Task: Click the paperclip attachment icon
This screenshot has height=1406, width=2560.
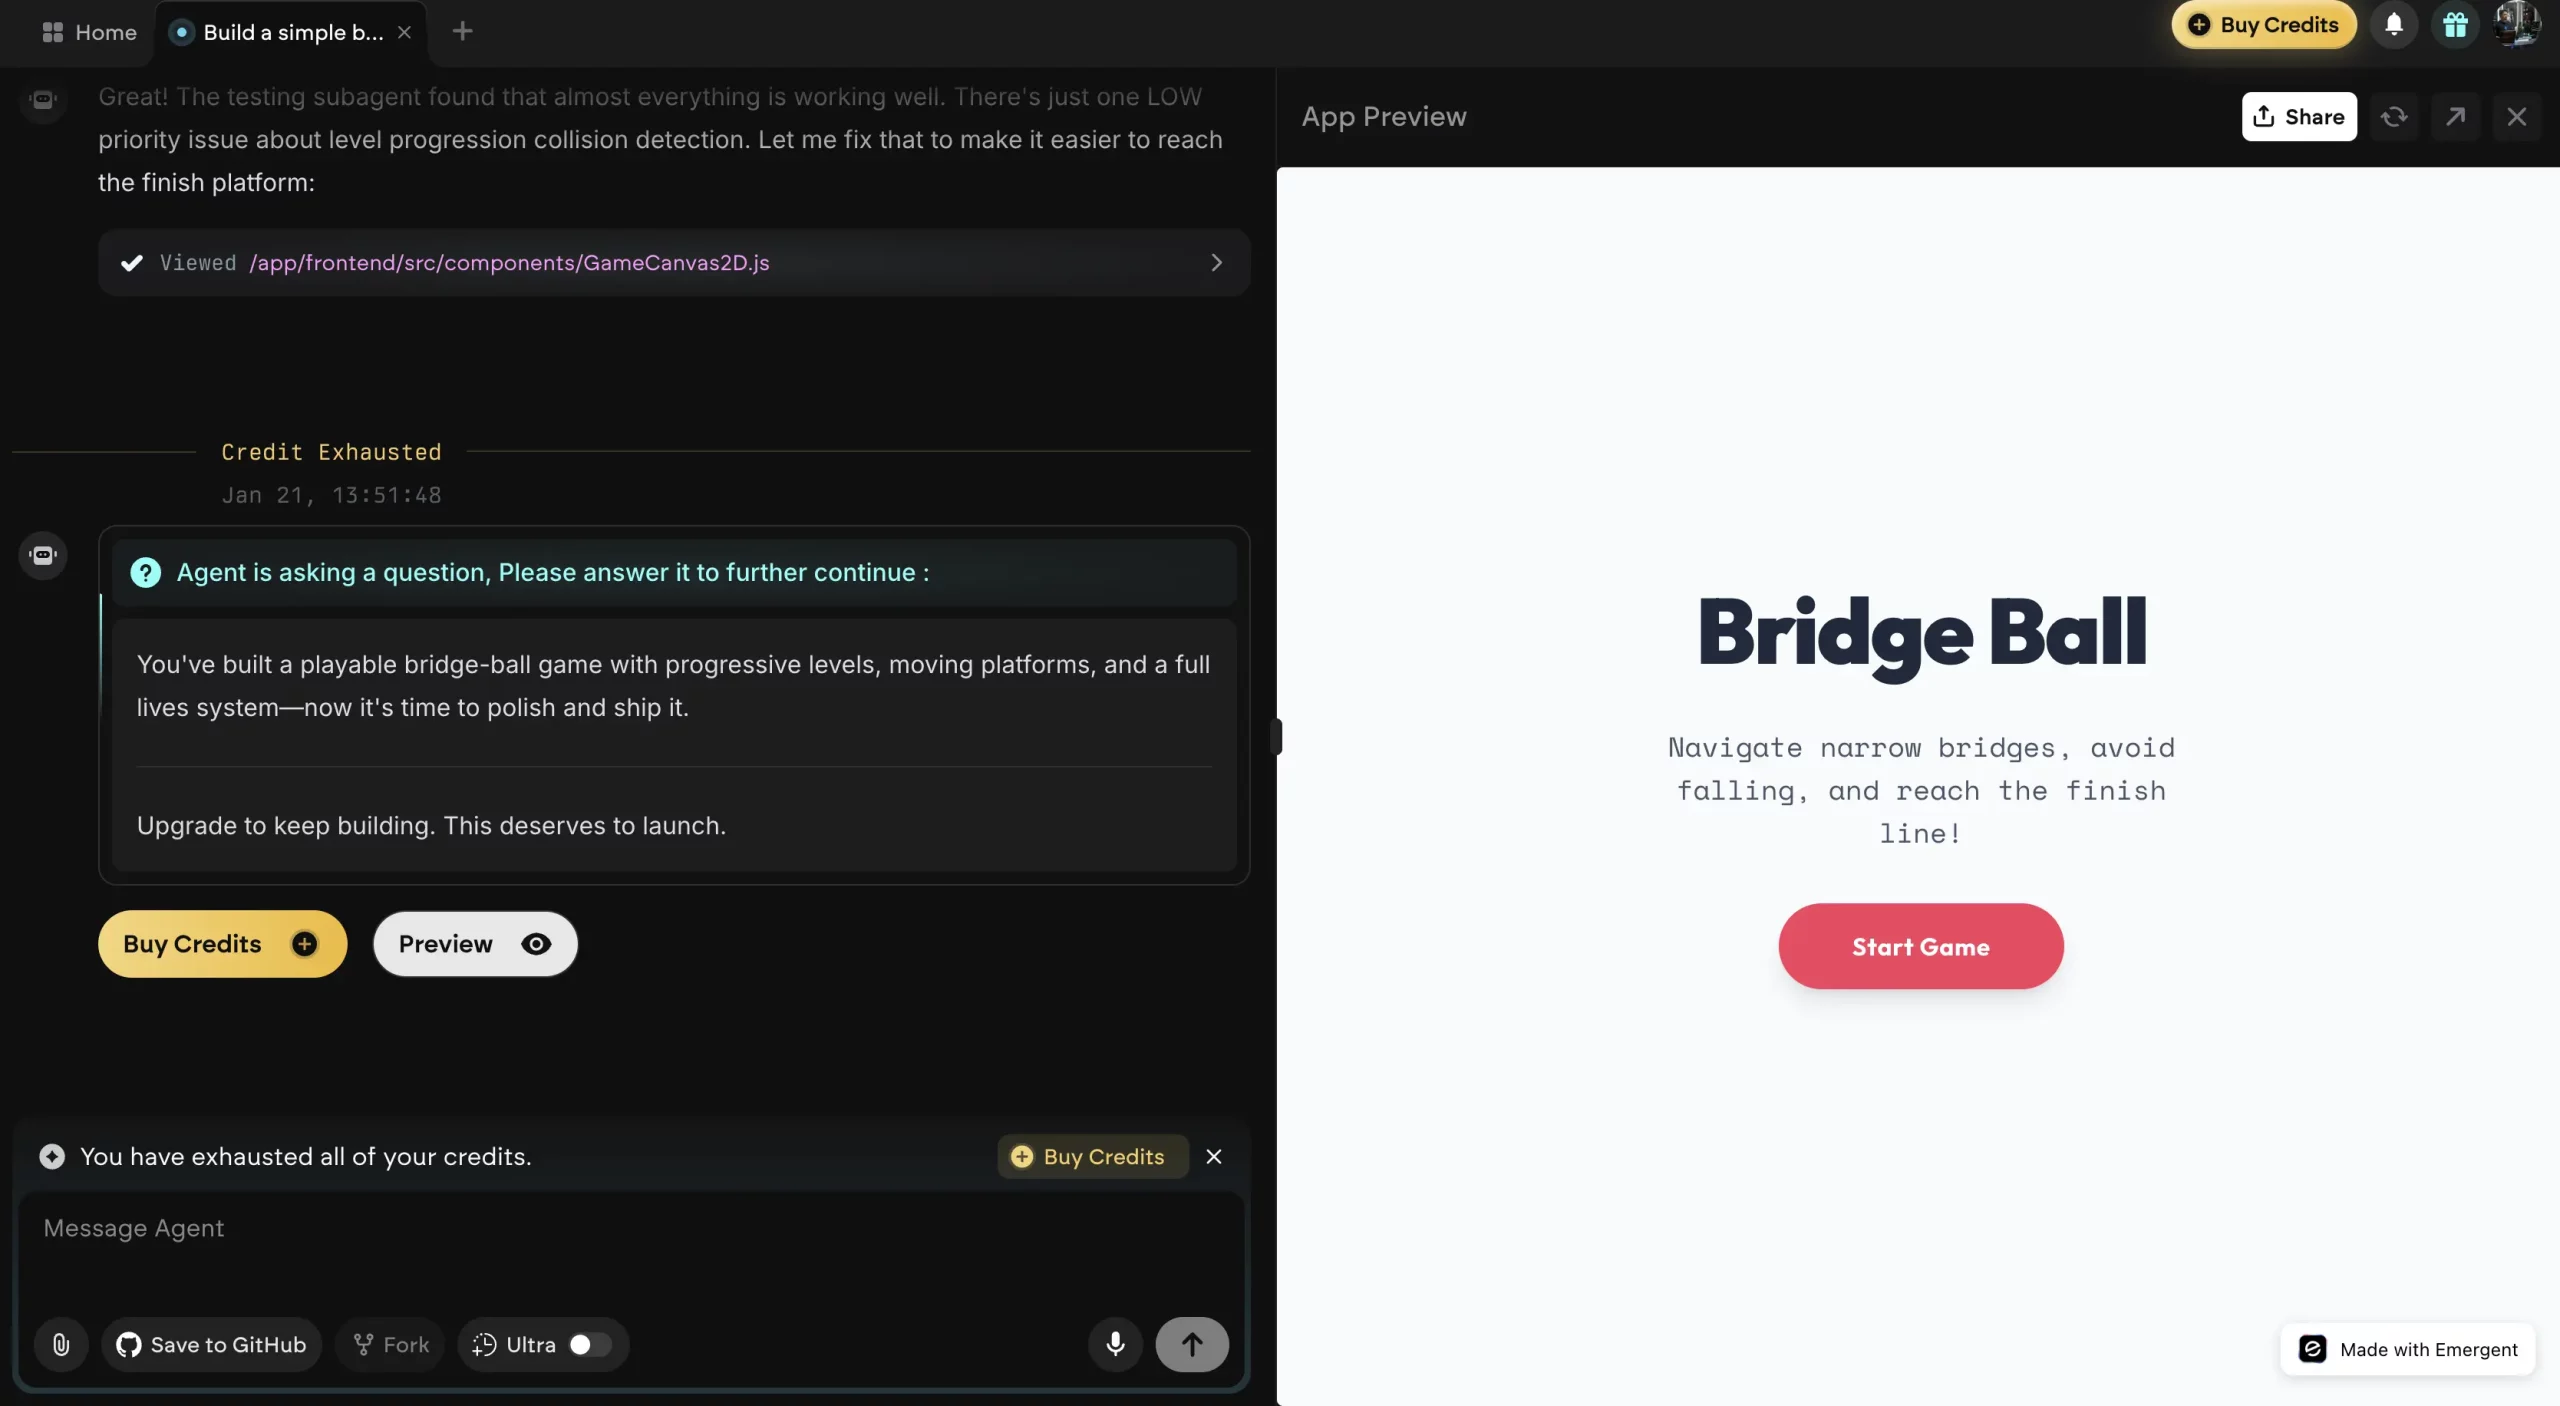Action: [61, 1344]
